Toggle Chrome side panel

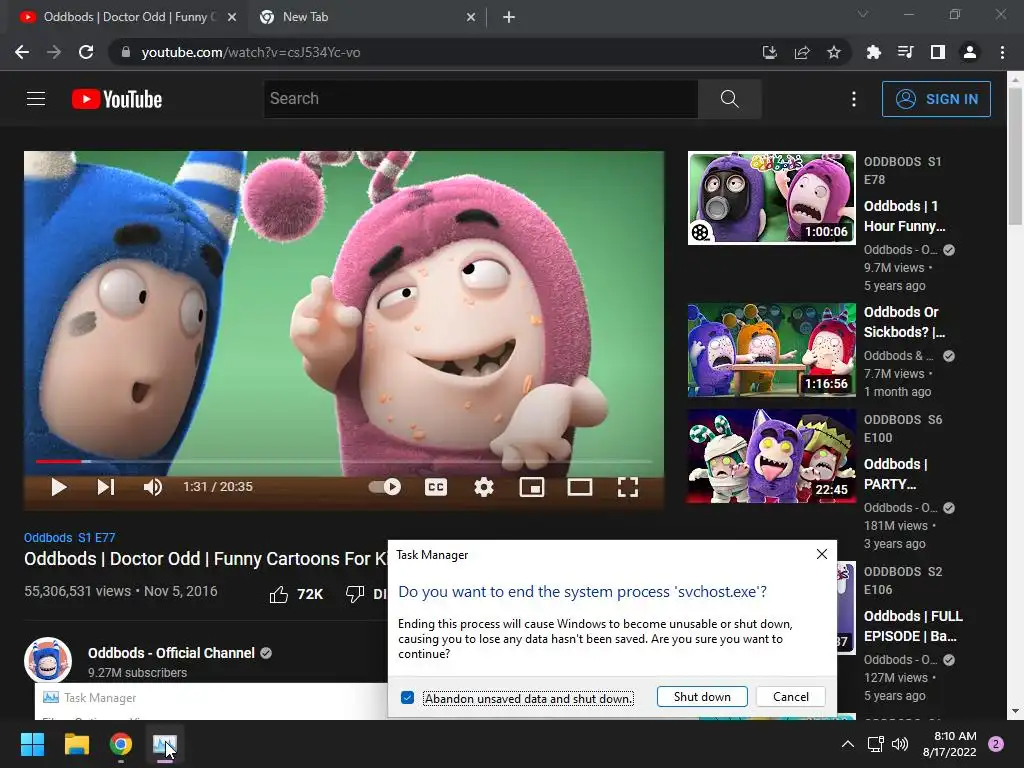point(938,52)
